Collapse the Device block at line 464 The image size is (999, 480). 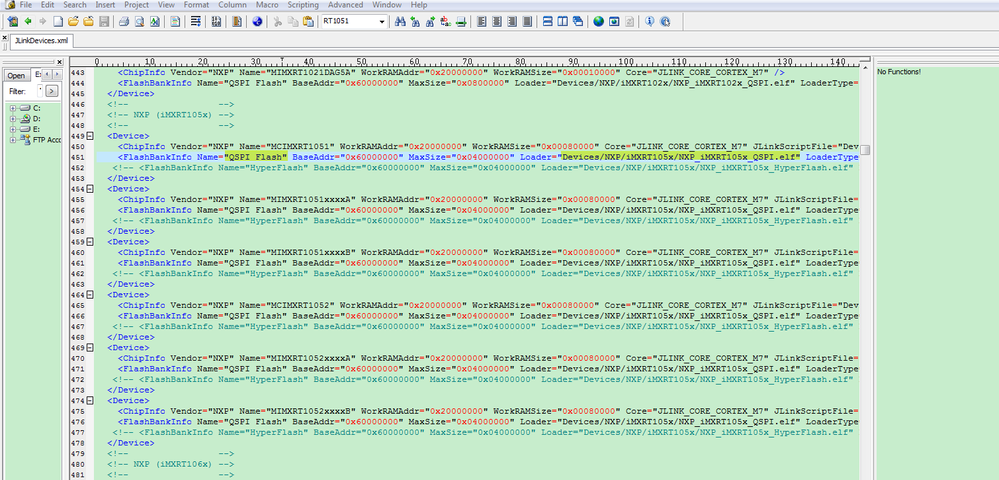[x=90, y=295]
